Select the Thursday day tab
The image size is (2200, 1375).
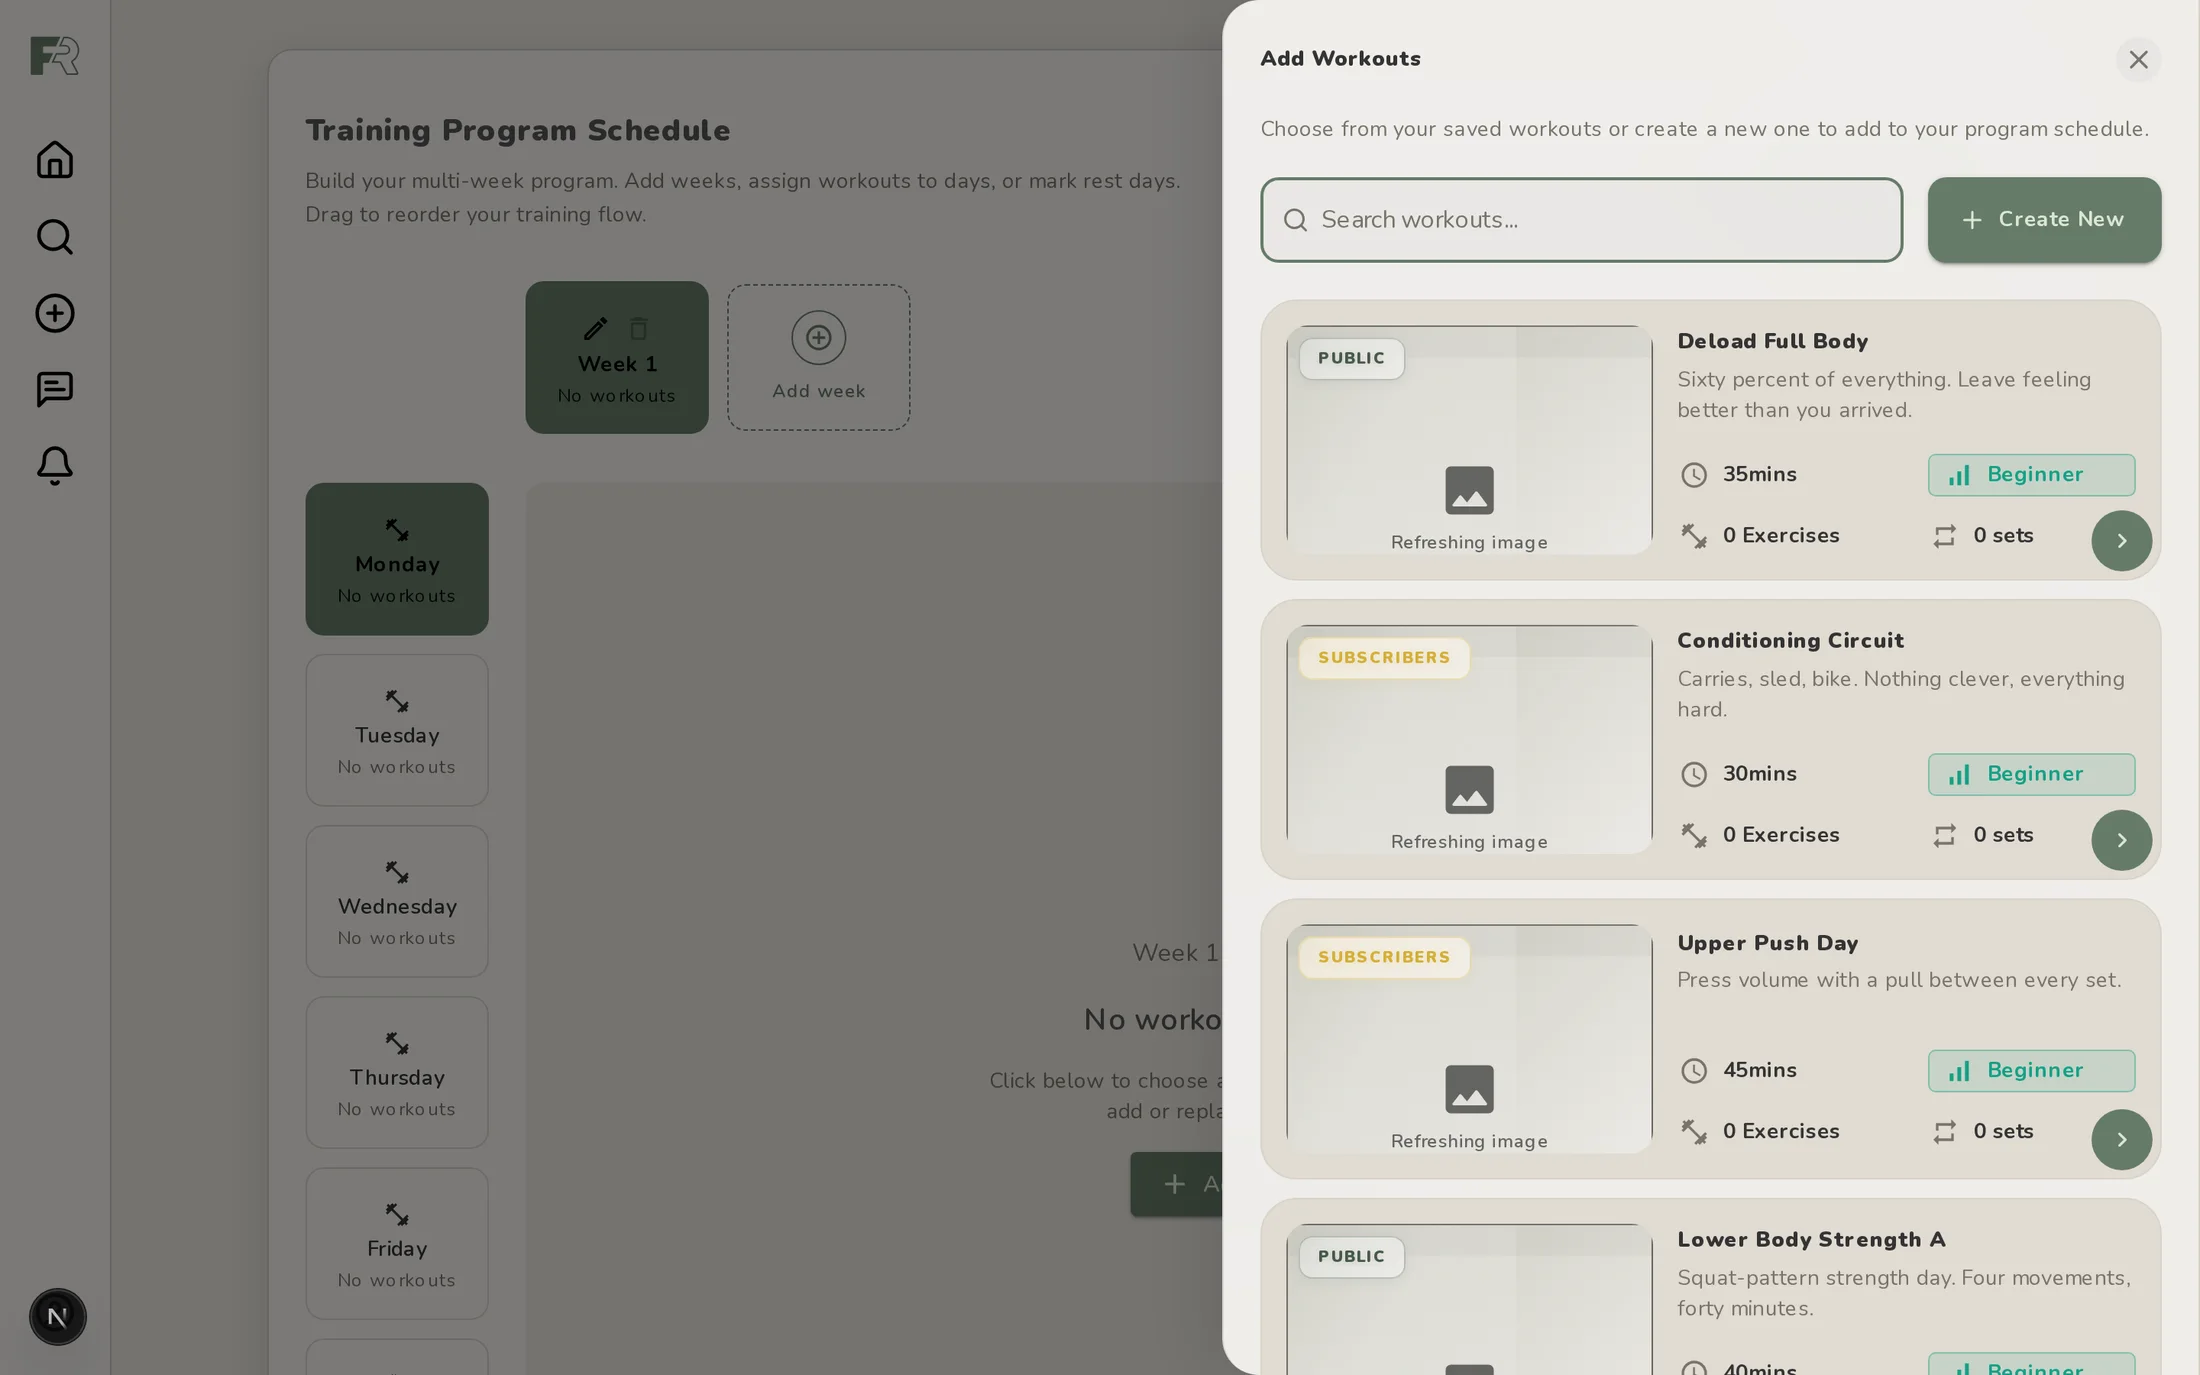[x=397, y=1072]
